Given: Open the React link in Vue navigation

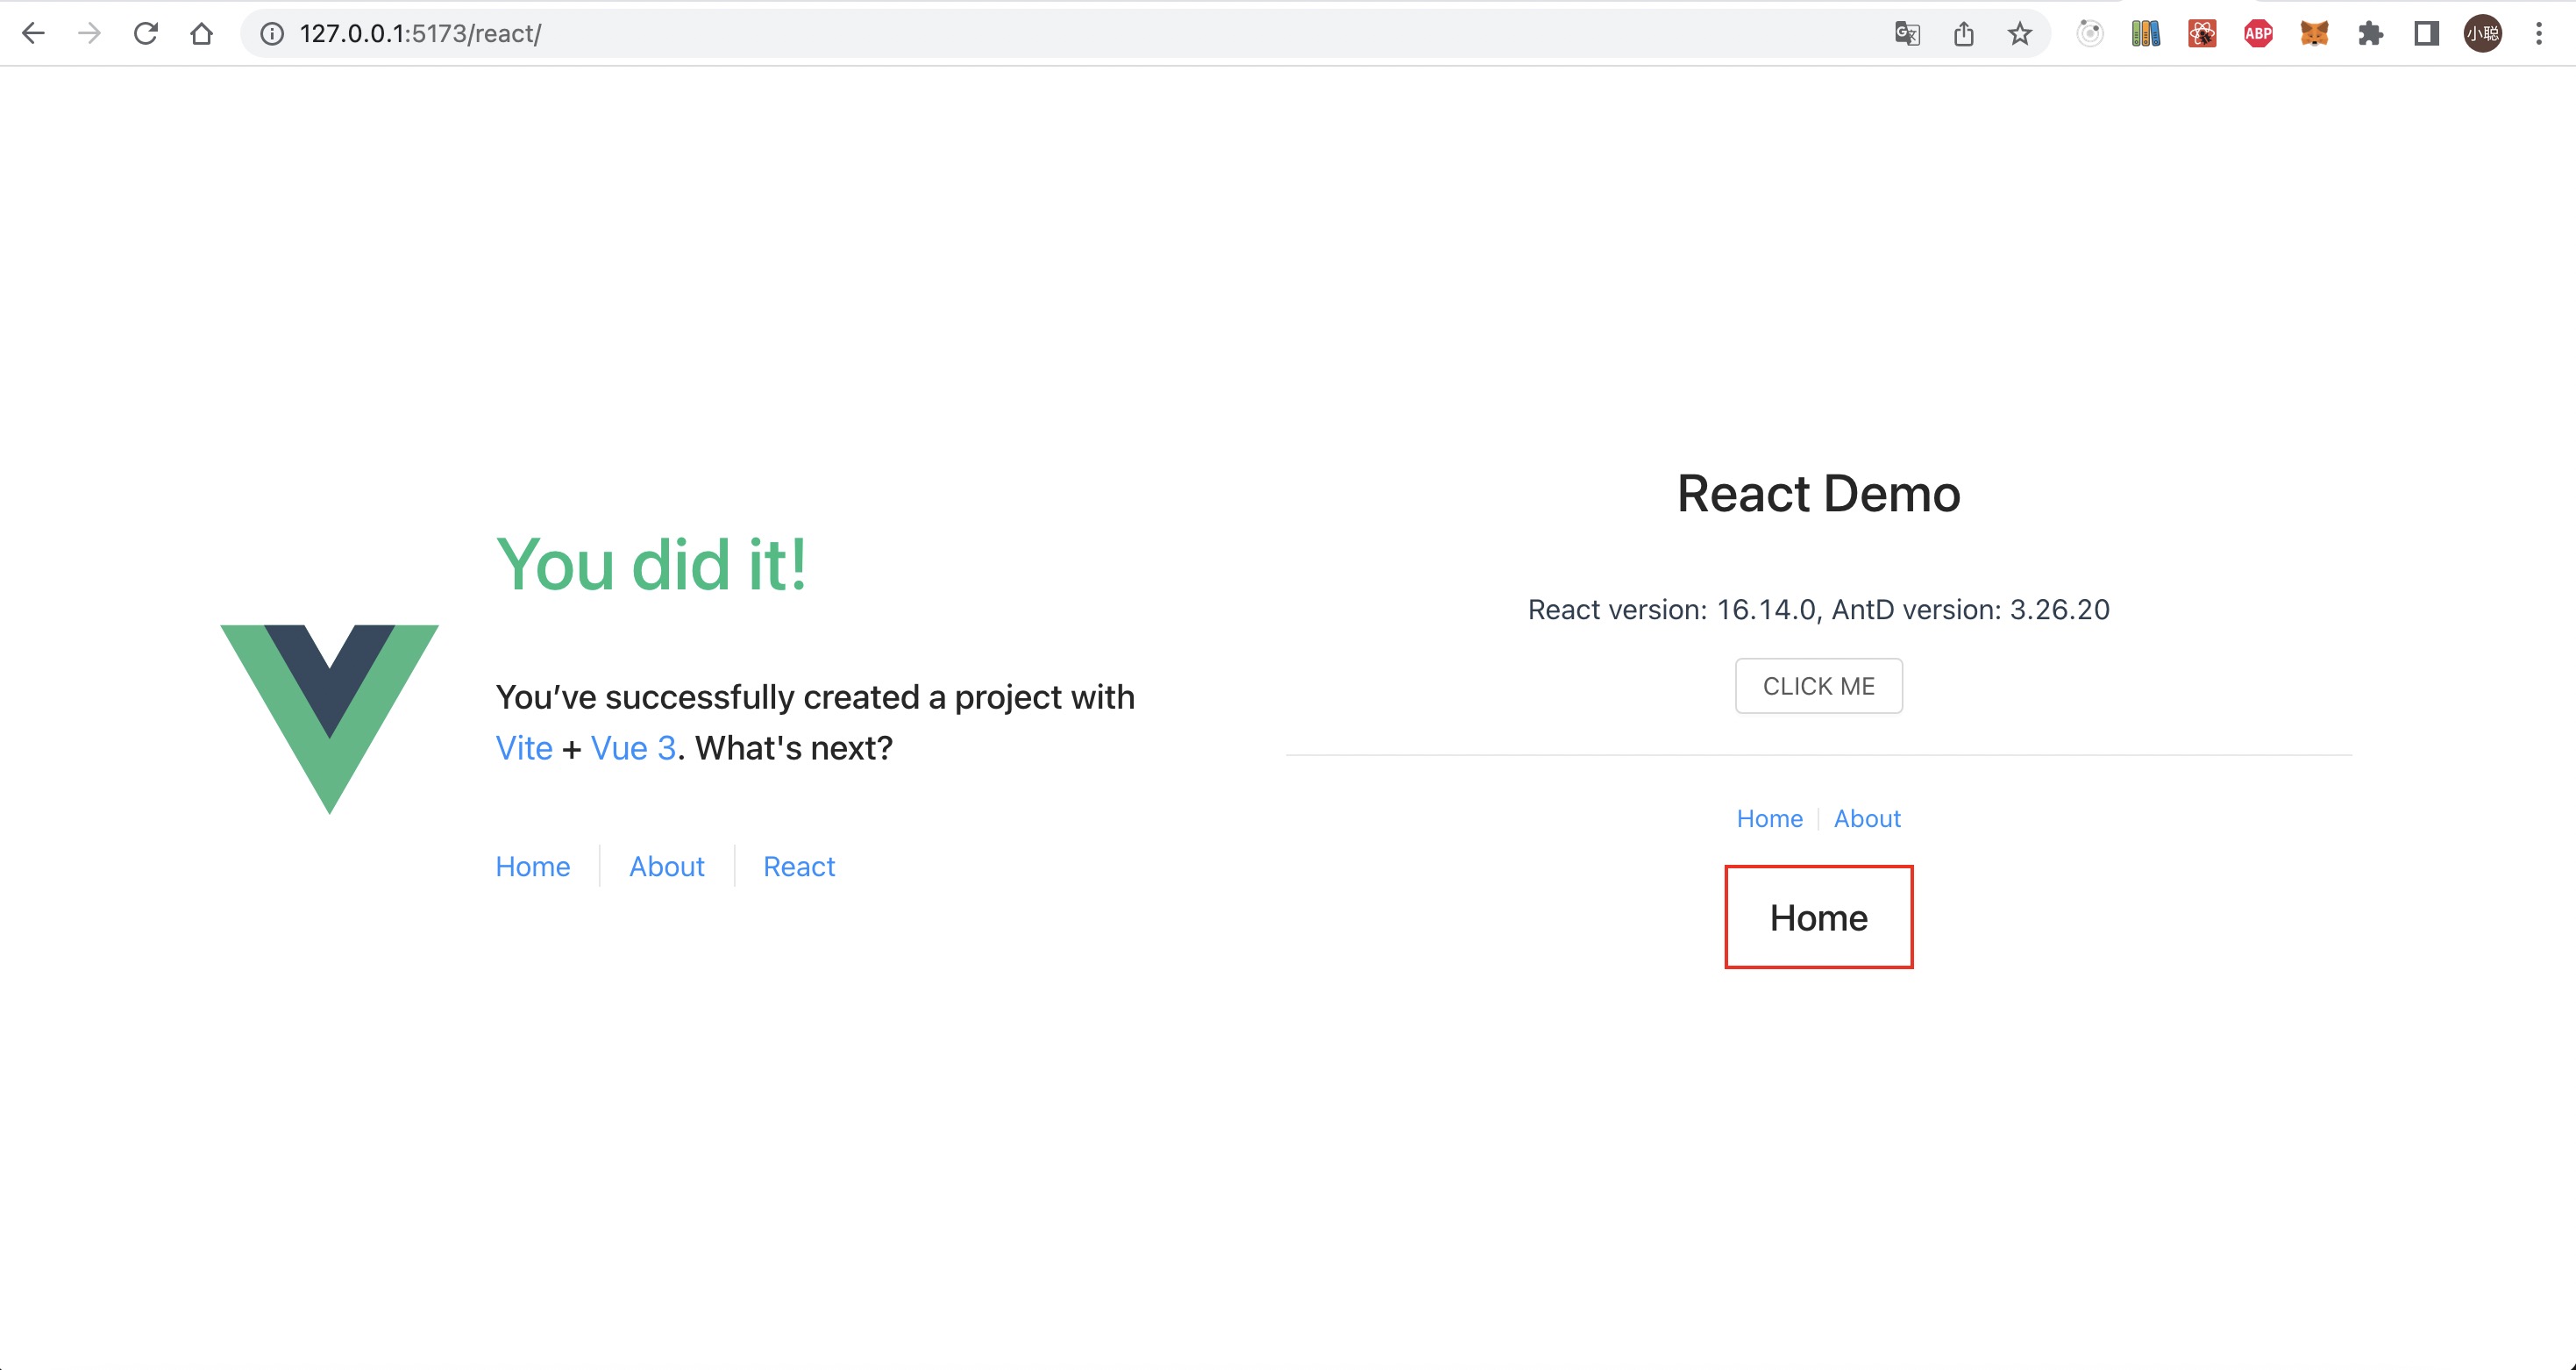Looking at the screenshot, I should click(798, 866).
